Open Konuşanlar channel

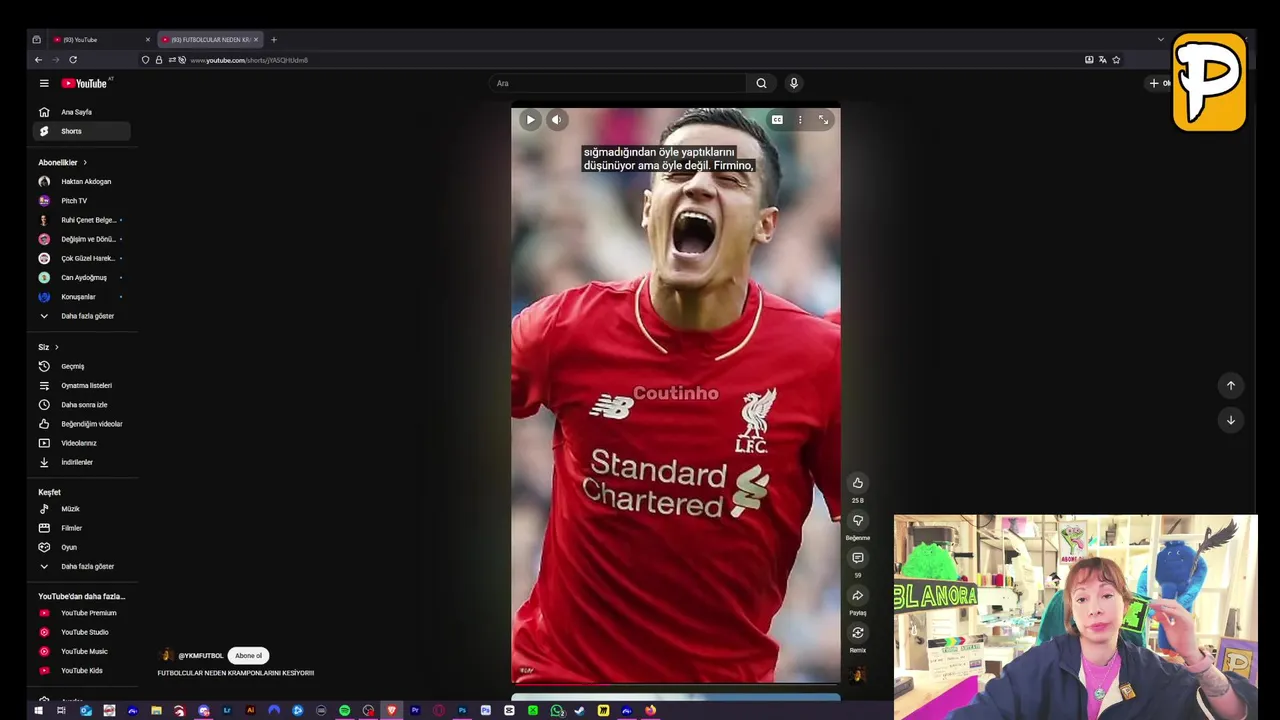tap(83, 297)
